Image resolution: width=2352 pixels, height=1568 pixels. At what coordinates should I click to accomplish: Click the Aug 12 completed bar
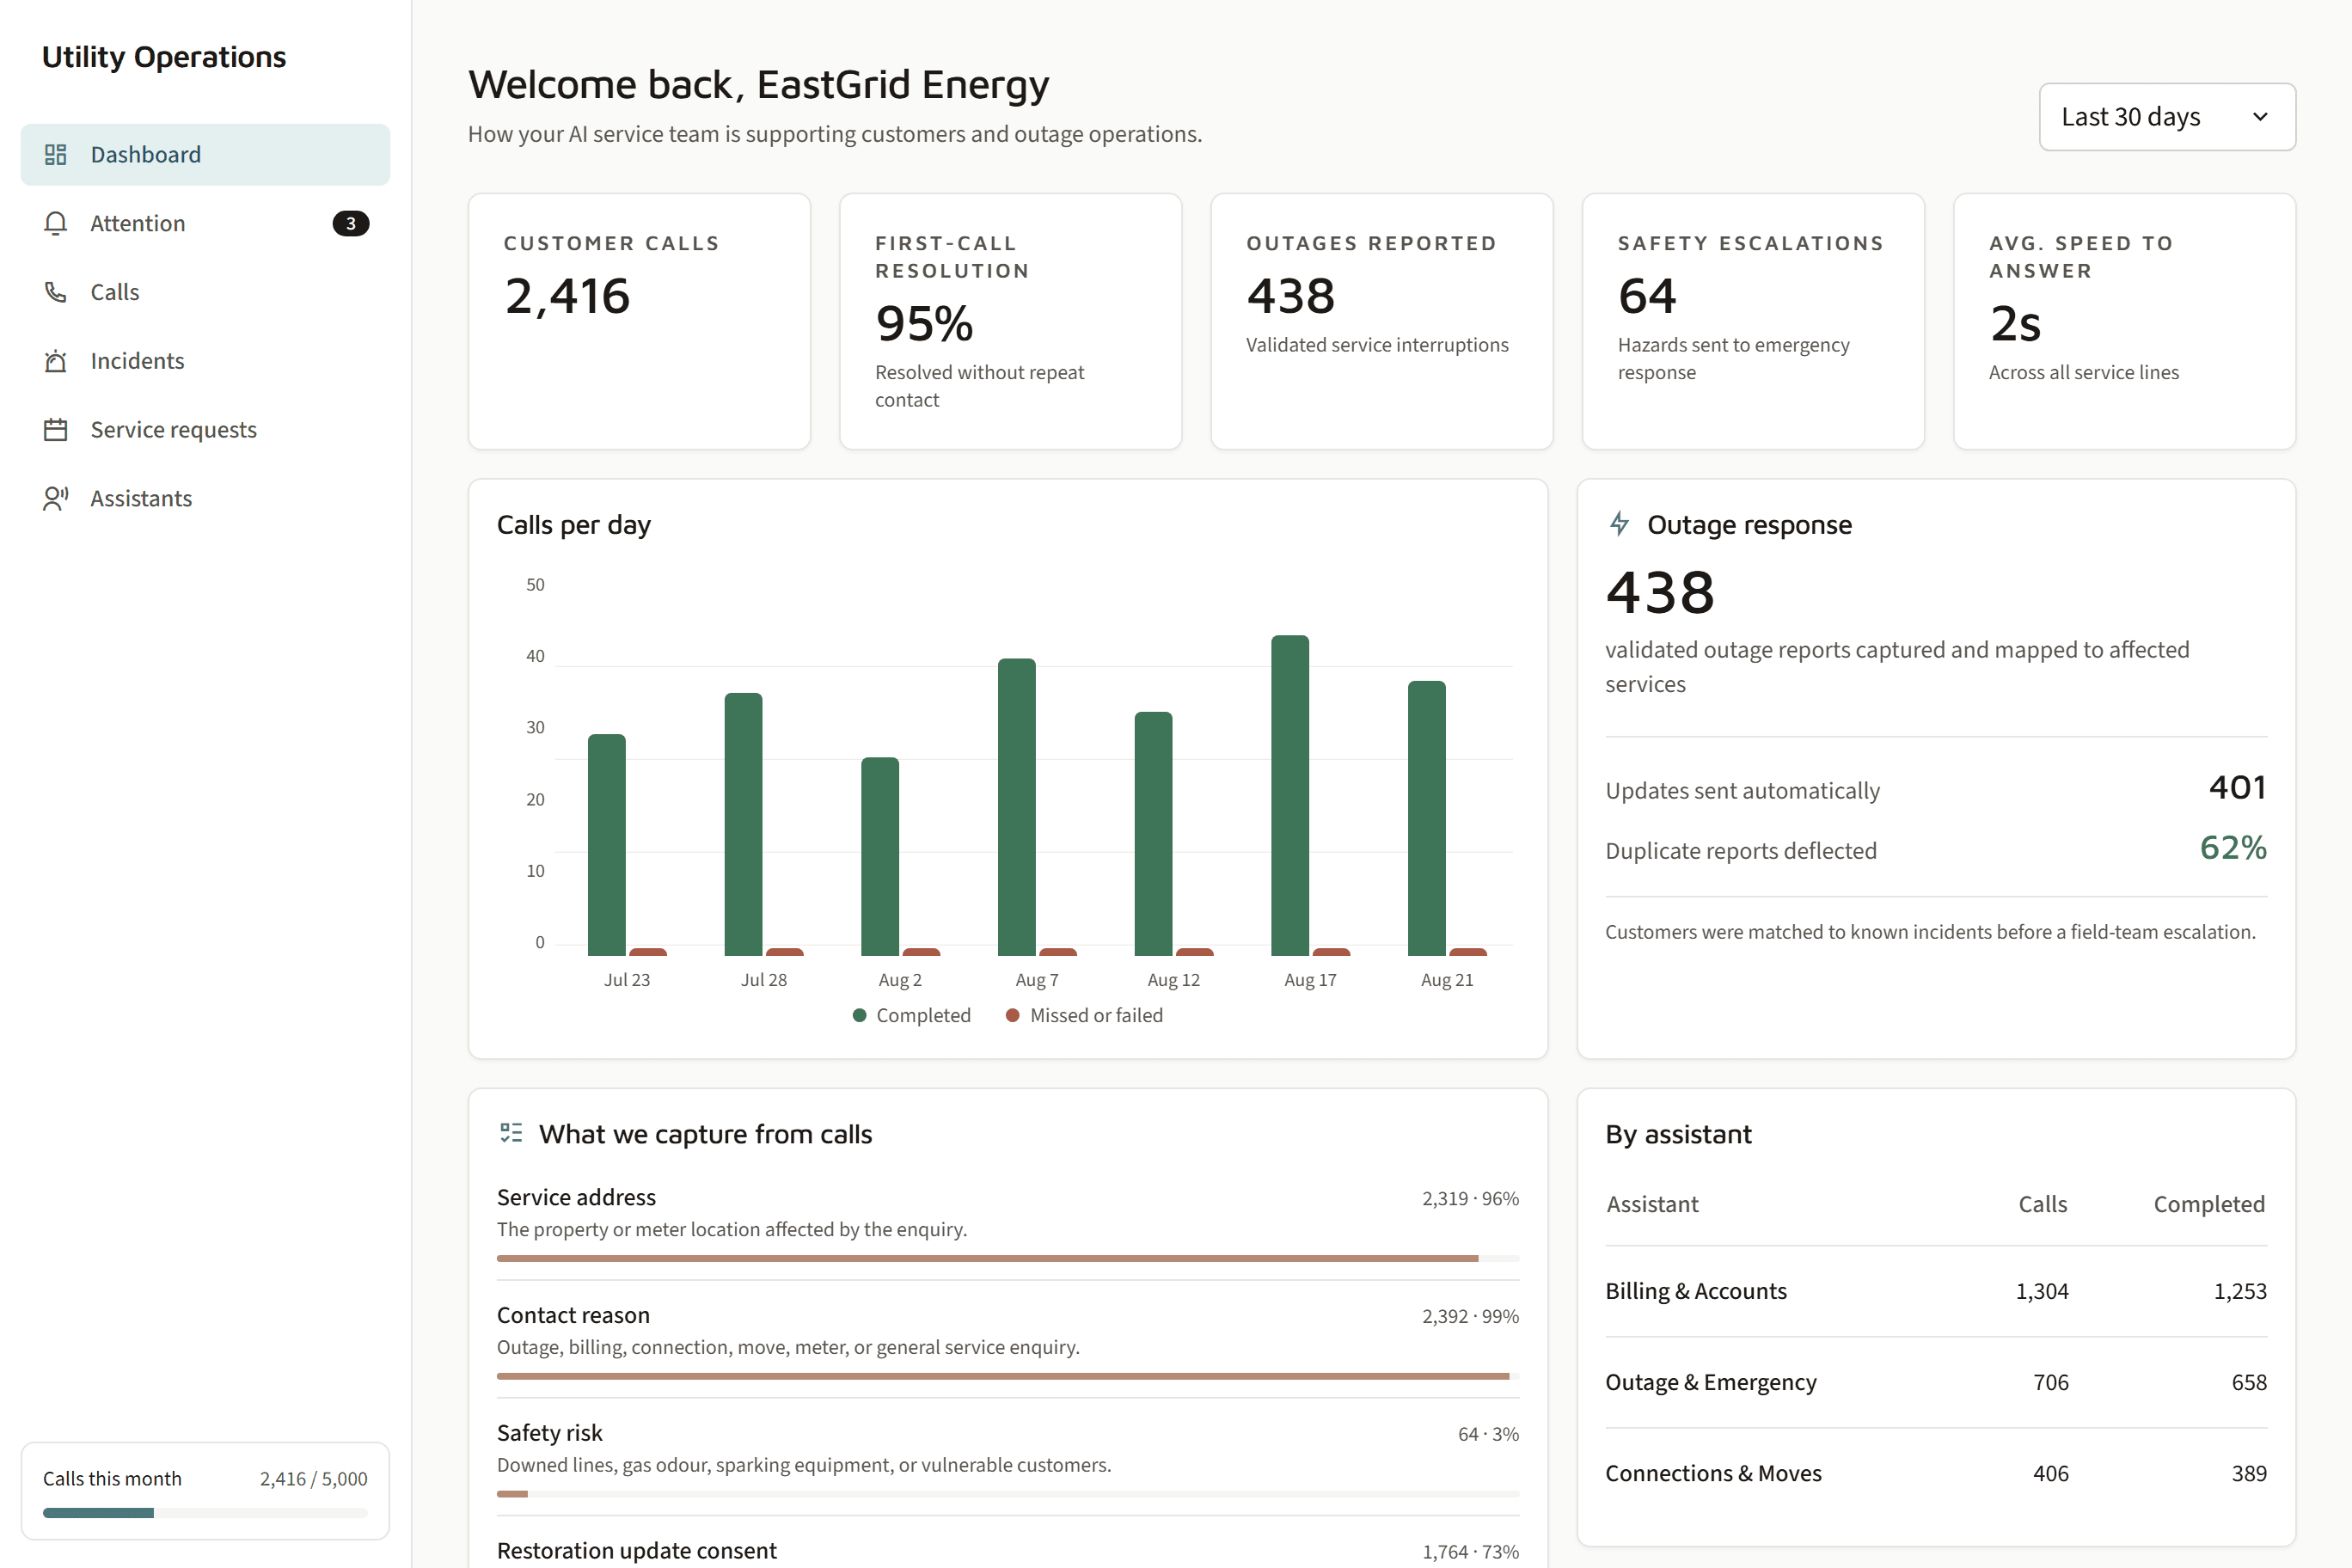tap(1153, 834)
